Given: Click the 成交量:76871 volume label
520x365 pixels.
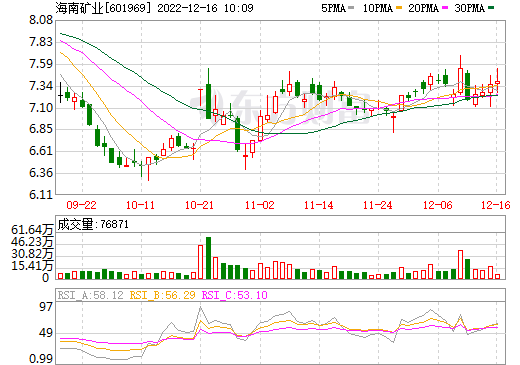Looking at the screenshot, I should [x=93, y=224].
